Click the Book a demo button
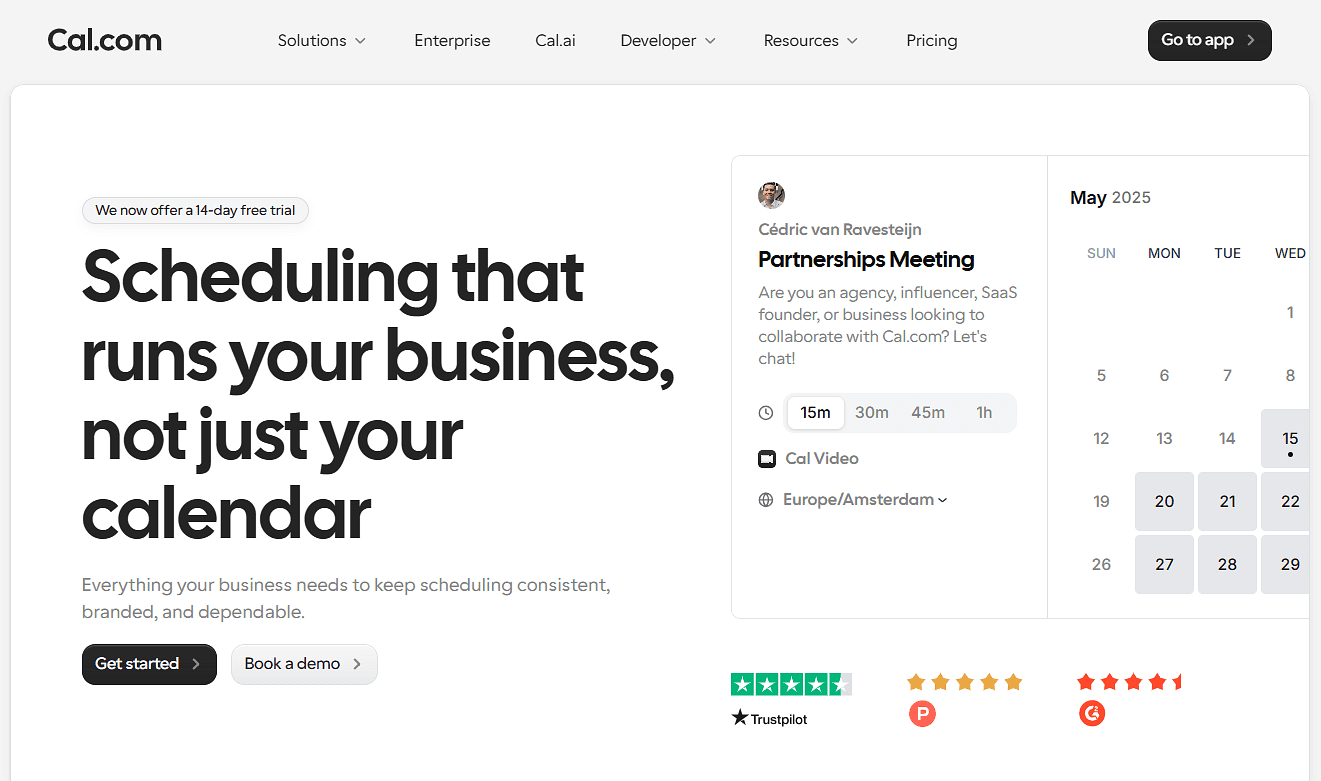 [304, 664]
